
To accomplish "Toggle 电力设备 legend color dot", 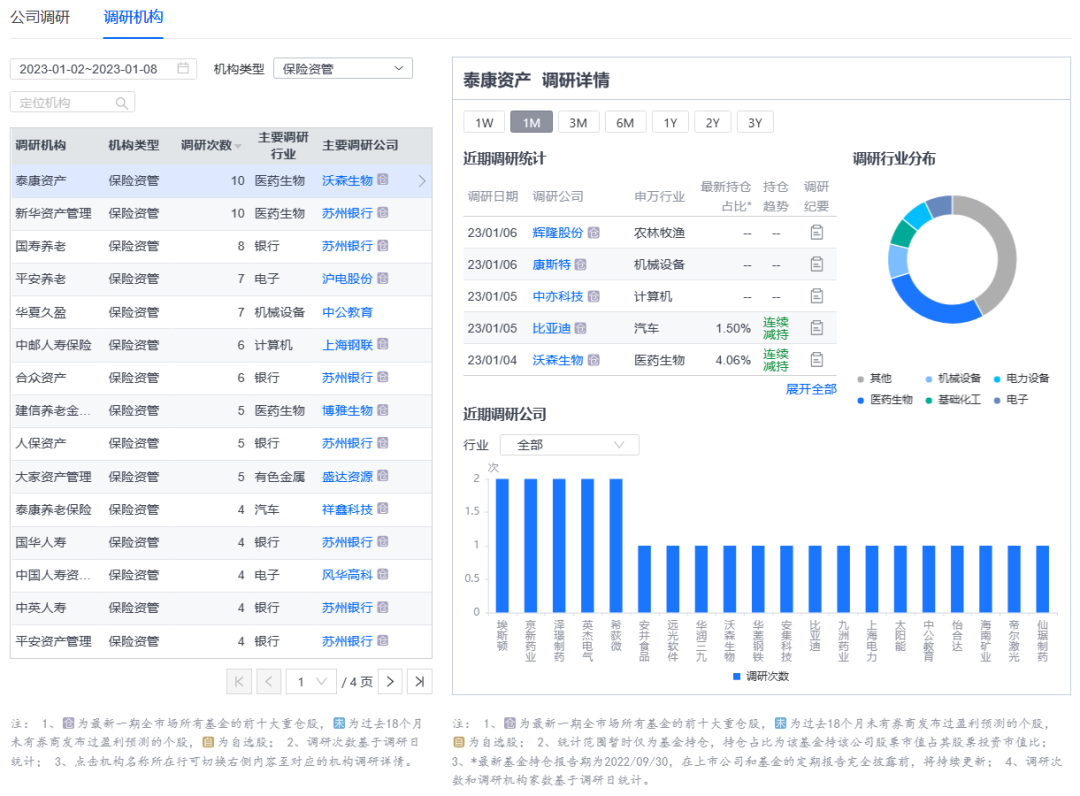I will click(x=997, y=379).
